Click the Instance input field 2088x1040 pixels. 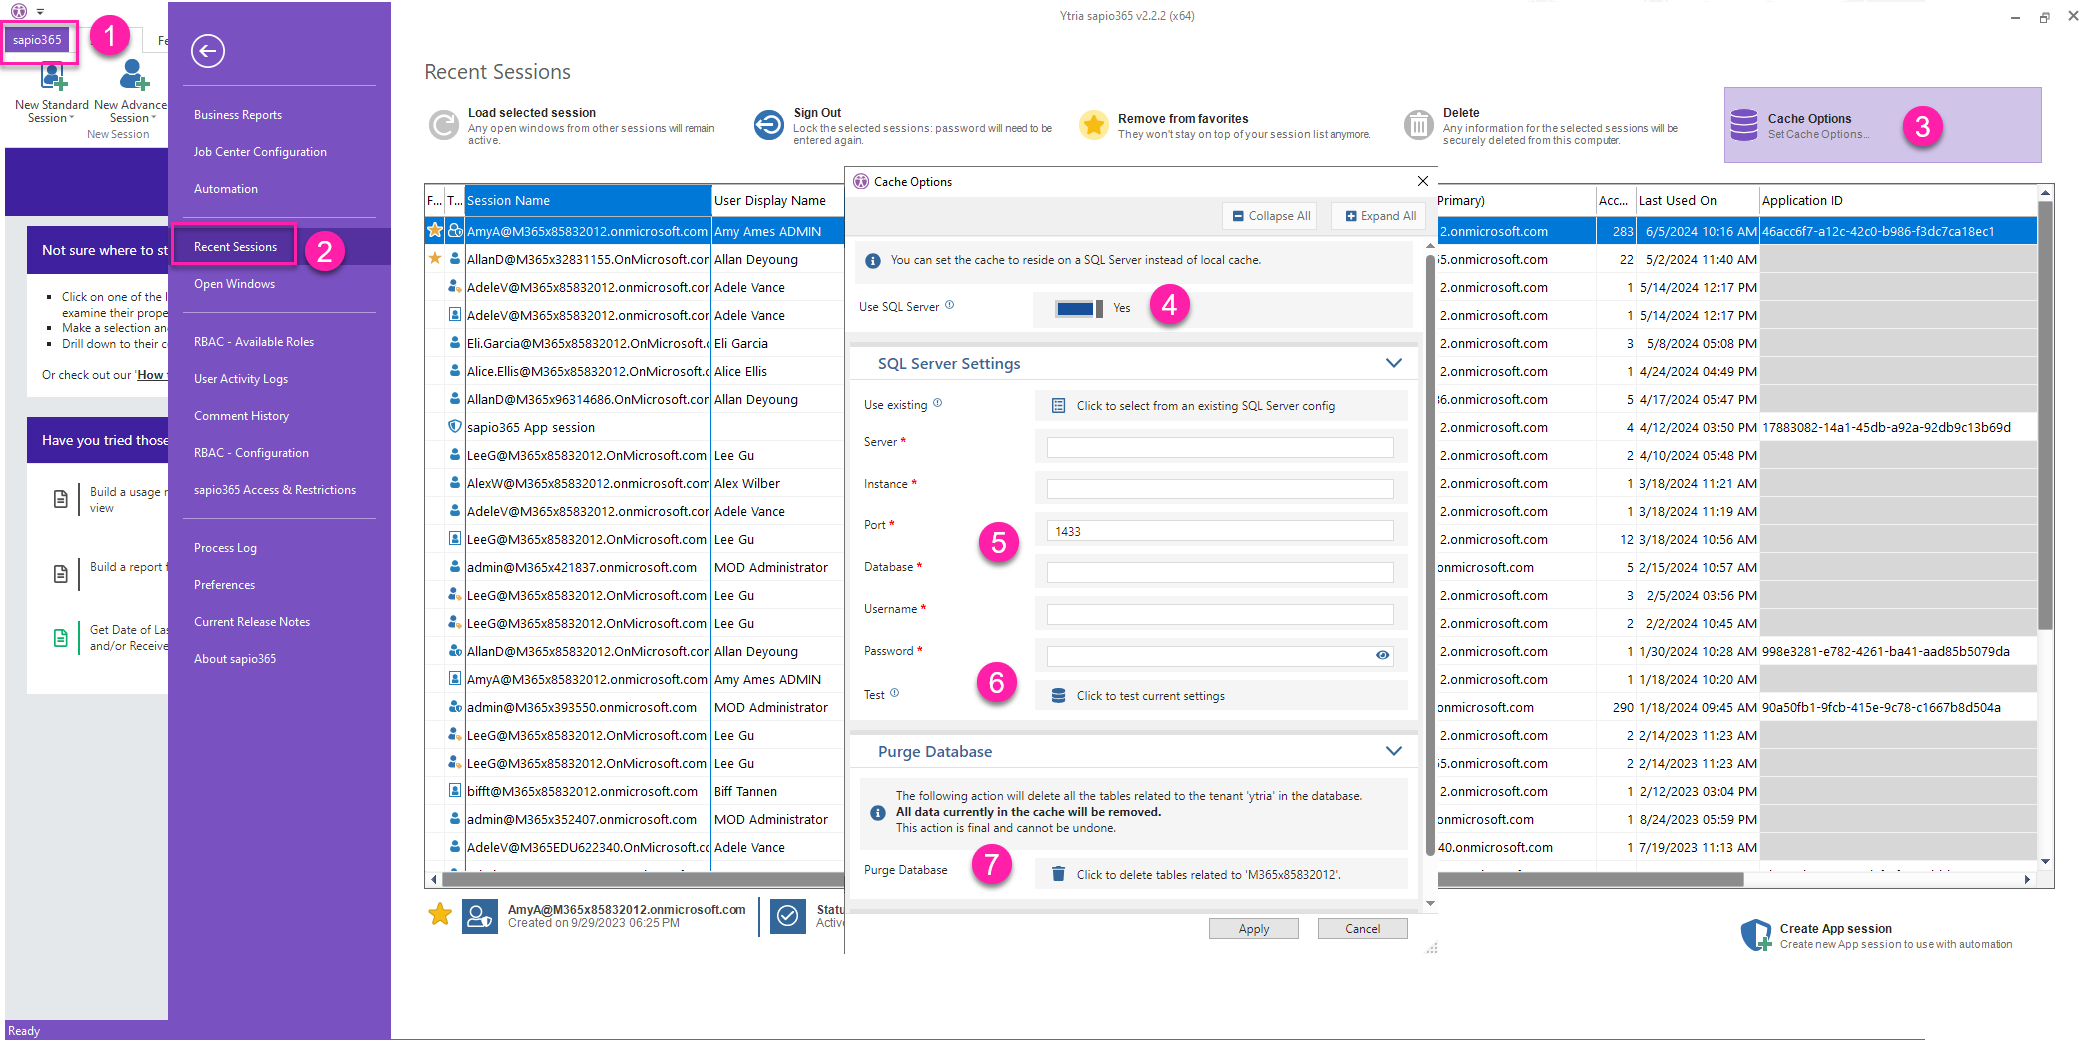click(x=1220, y=489)
